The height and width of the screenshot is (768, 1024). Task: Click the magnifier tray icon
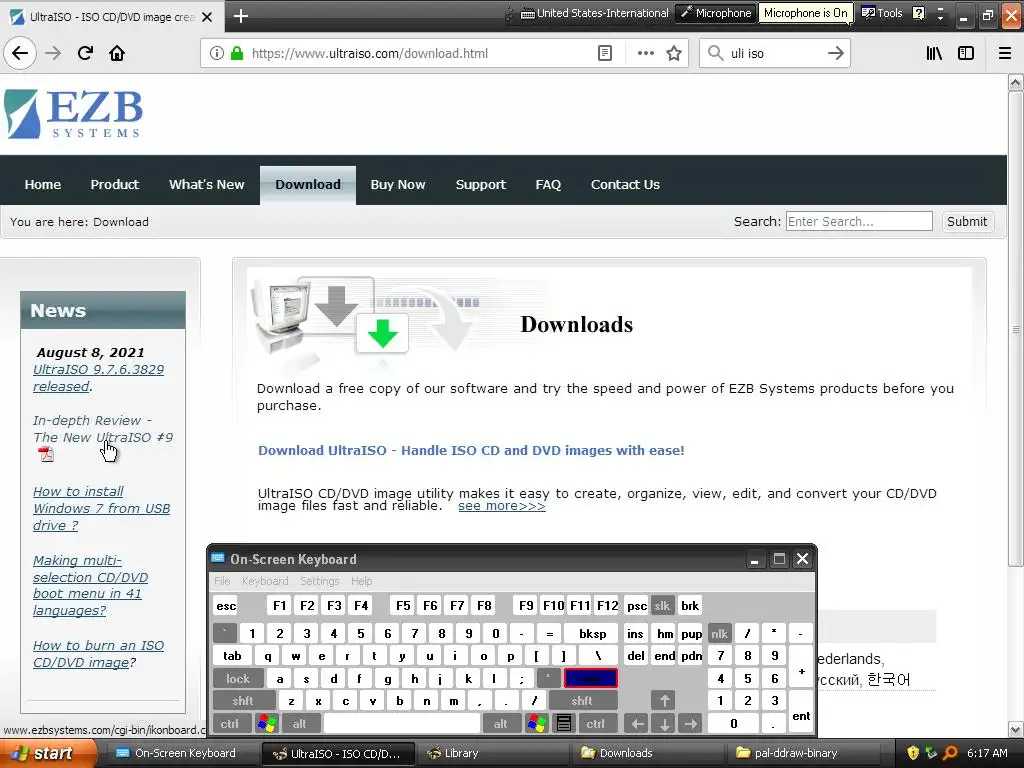950,753
